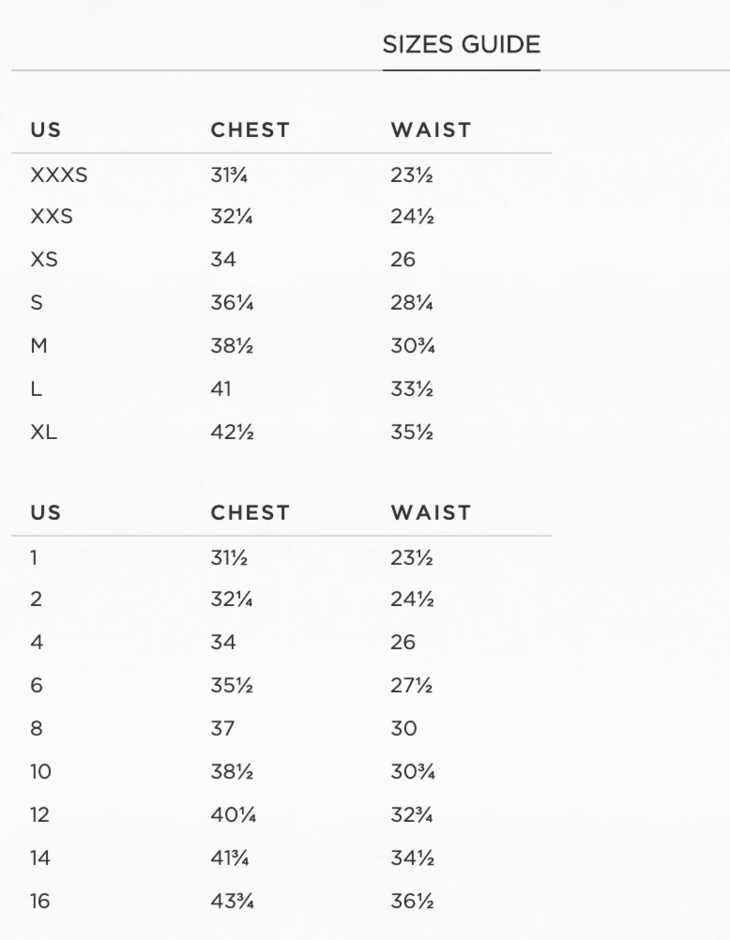The image size is (730, 940).
Task: Select the SIZES GUIDE tab
Action: (461, 45)
